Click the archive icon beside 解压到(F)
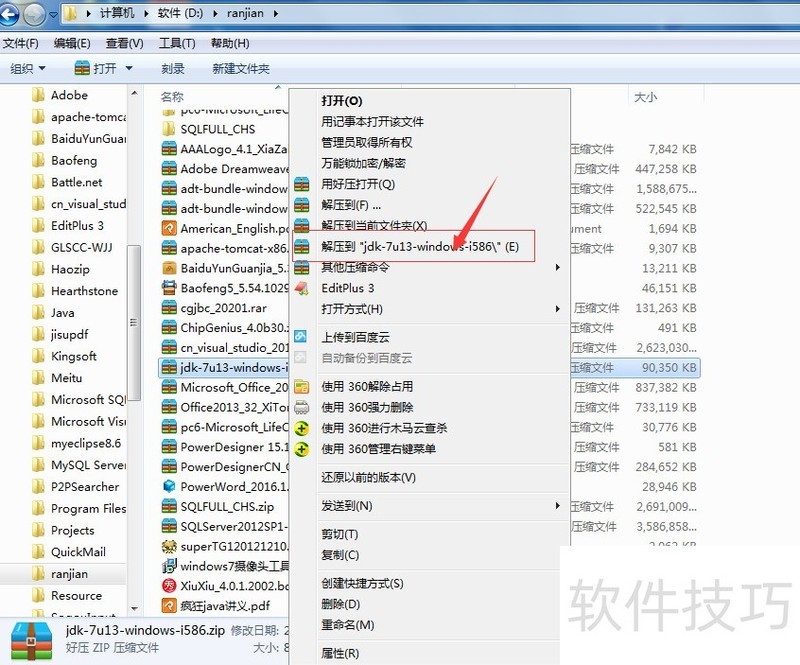The width and height of the screenshot is (800, 665). 302,205
